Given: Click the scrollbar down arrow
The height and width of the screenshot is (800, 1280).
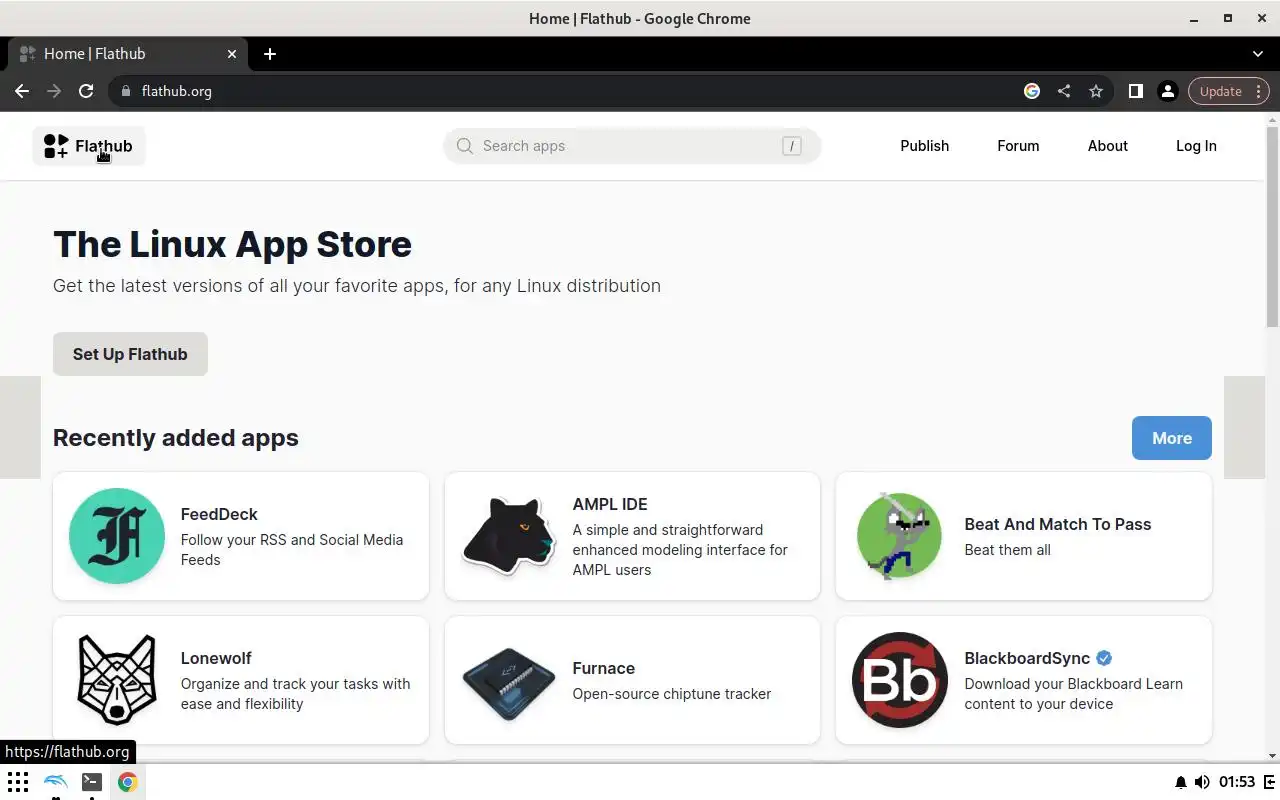Looking at the screenshot, I should pyautogui.click(x=1272, y=755).
